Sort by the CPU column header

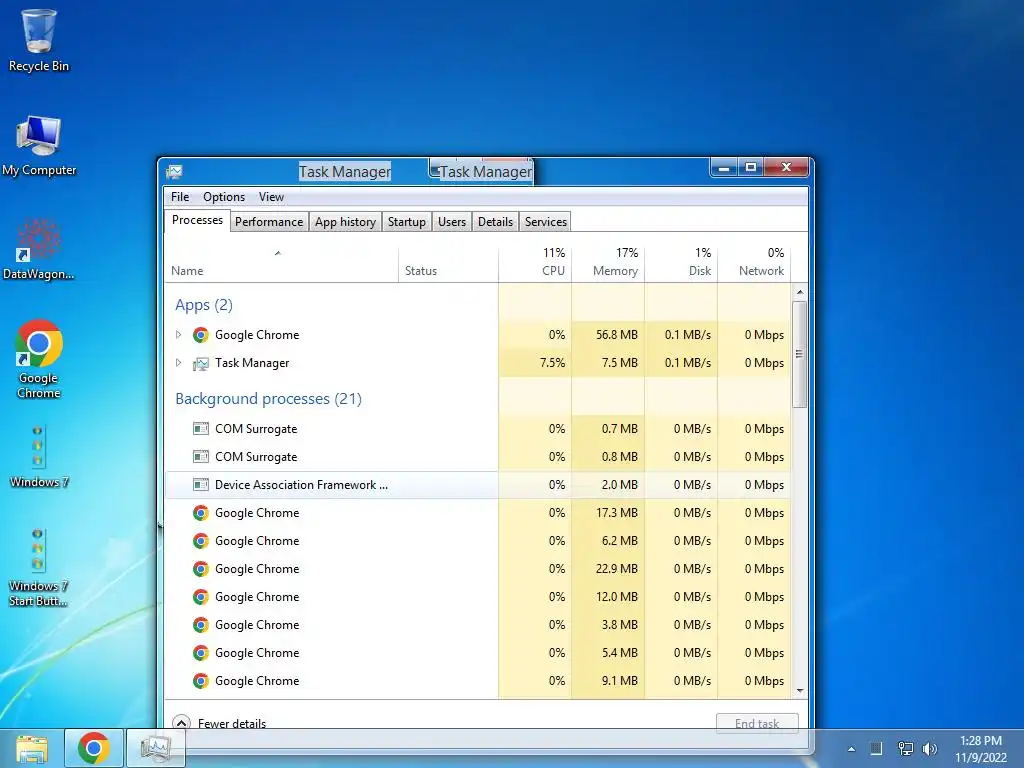(x=535, y=264)
